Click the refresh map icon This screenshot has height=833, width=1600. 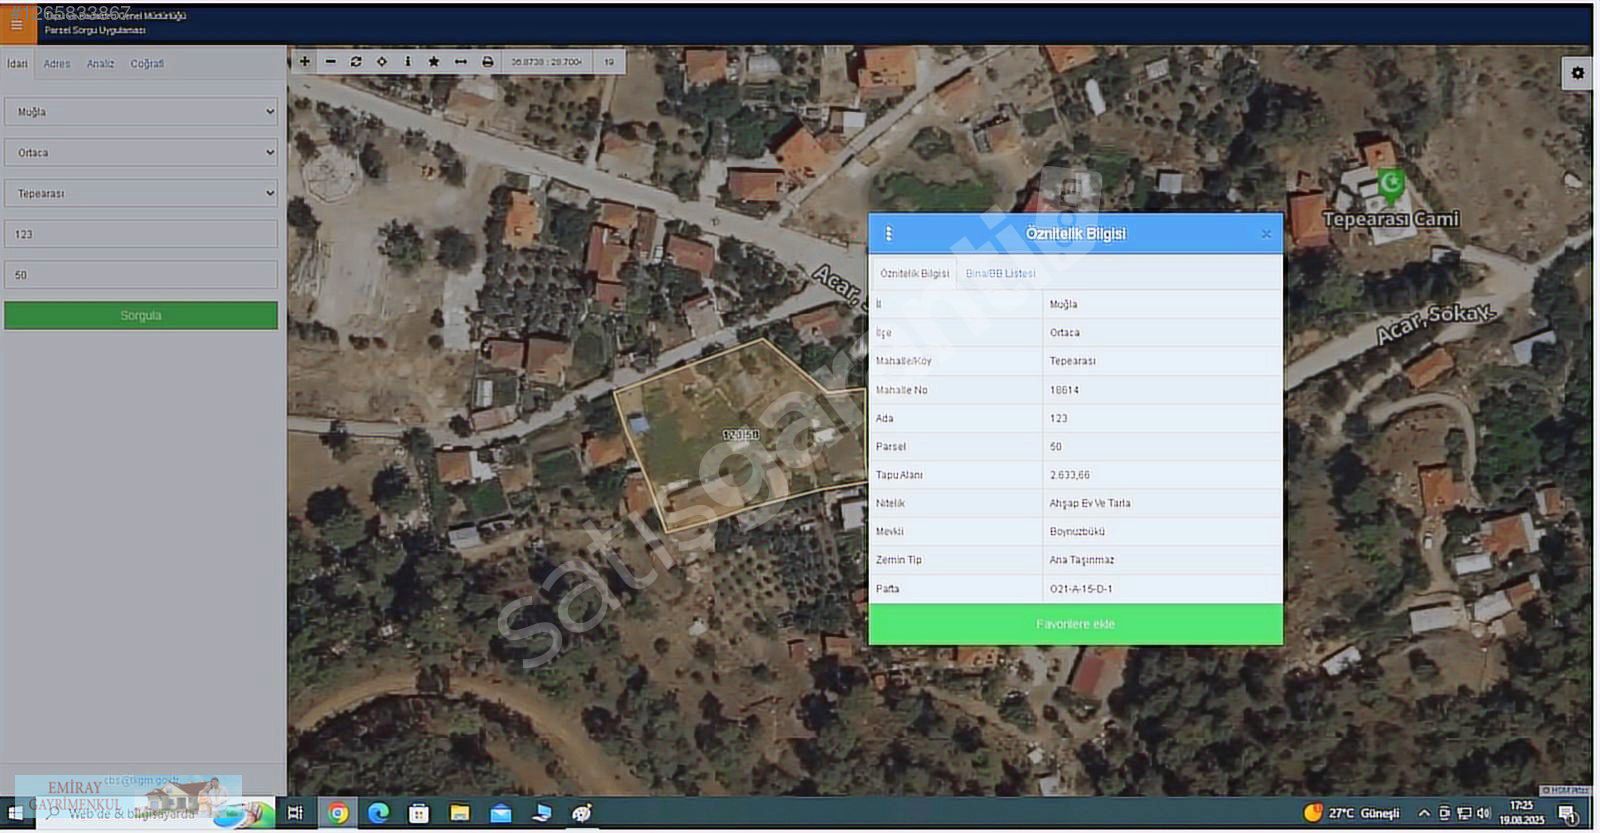pos(356,62)
